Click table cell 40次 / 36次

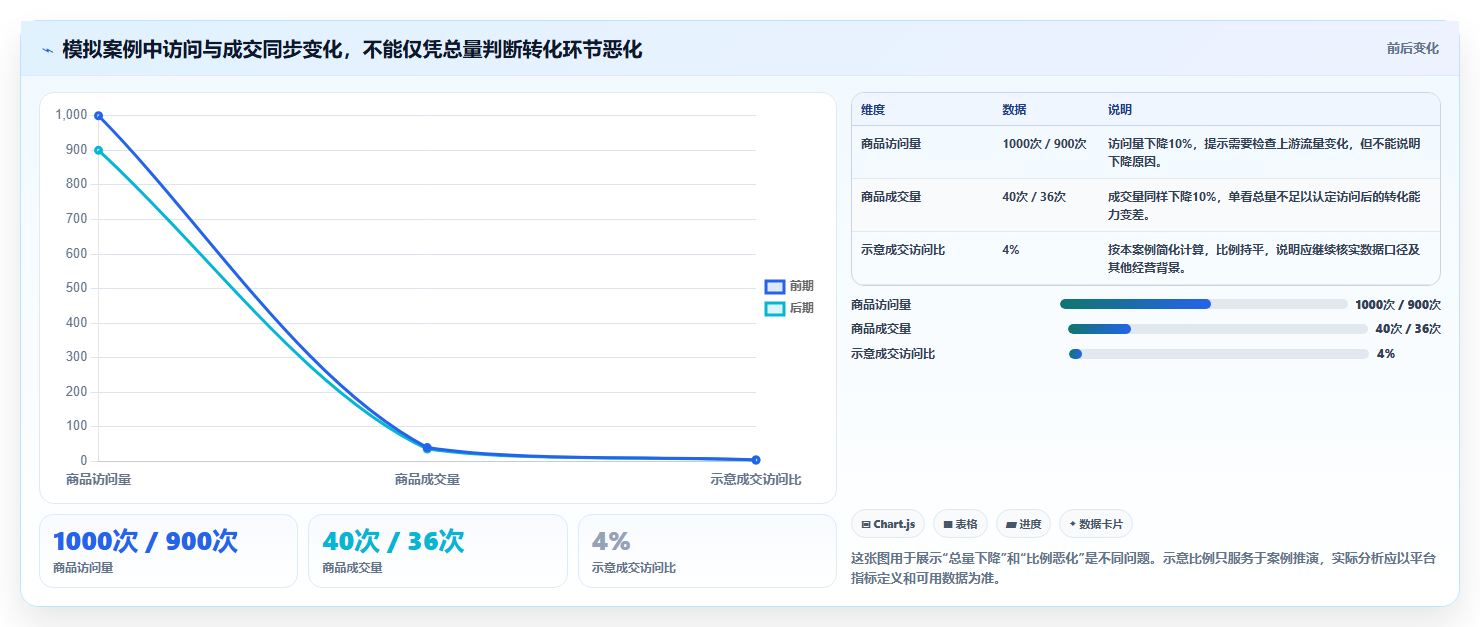1034,197
